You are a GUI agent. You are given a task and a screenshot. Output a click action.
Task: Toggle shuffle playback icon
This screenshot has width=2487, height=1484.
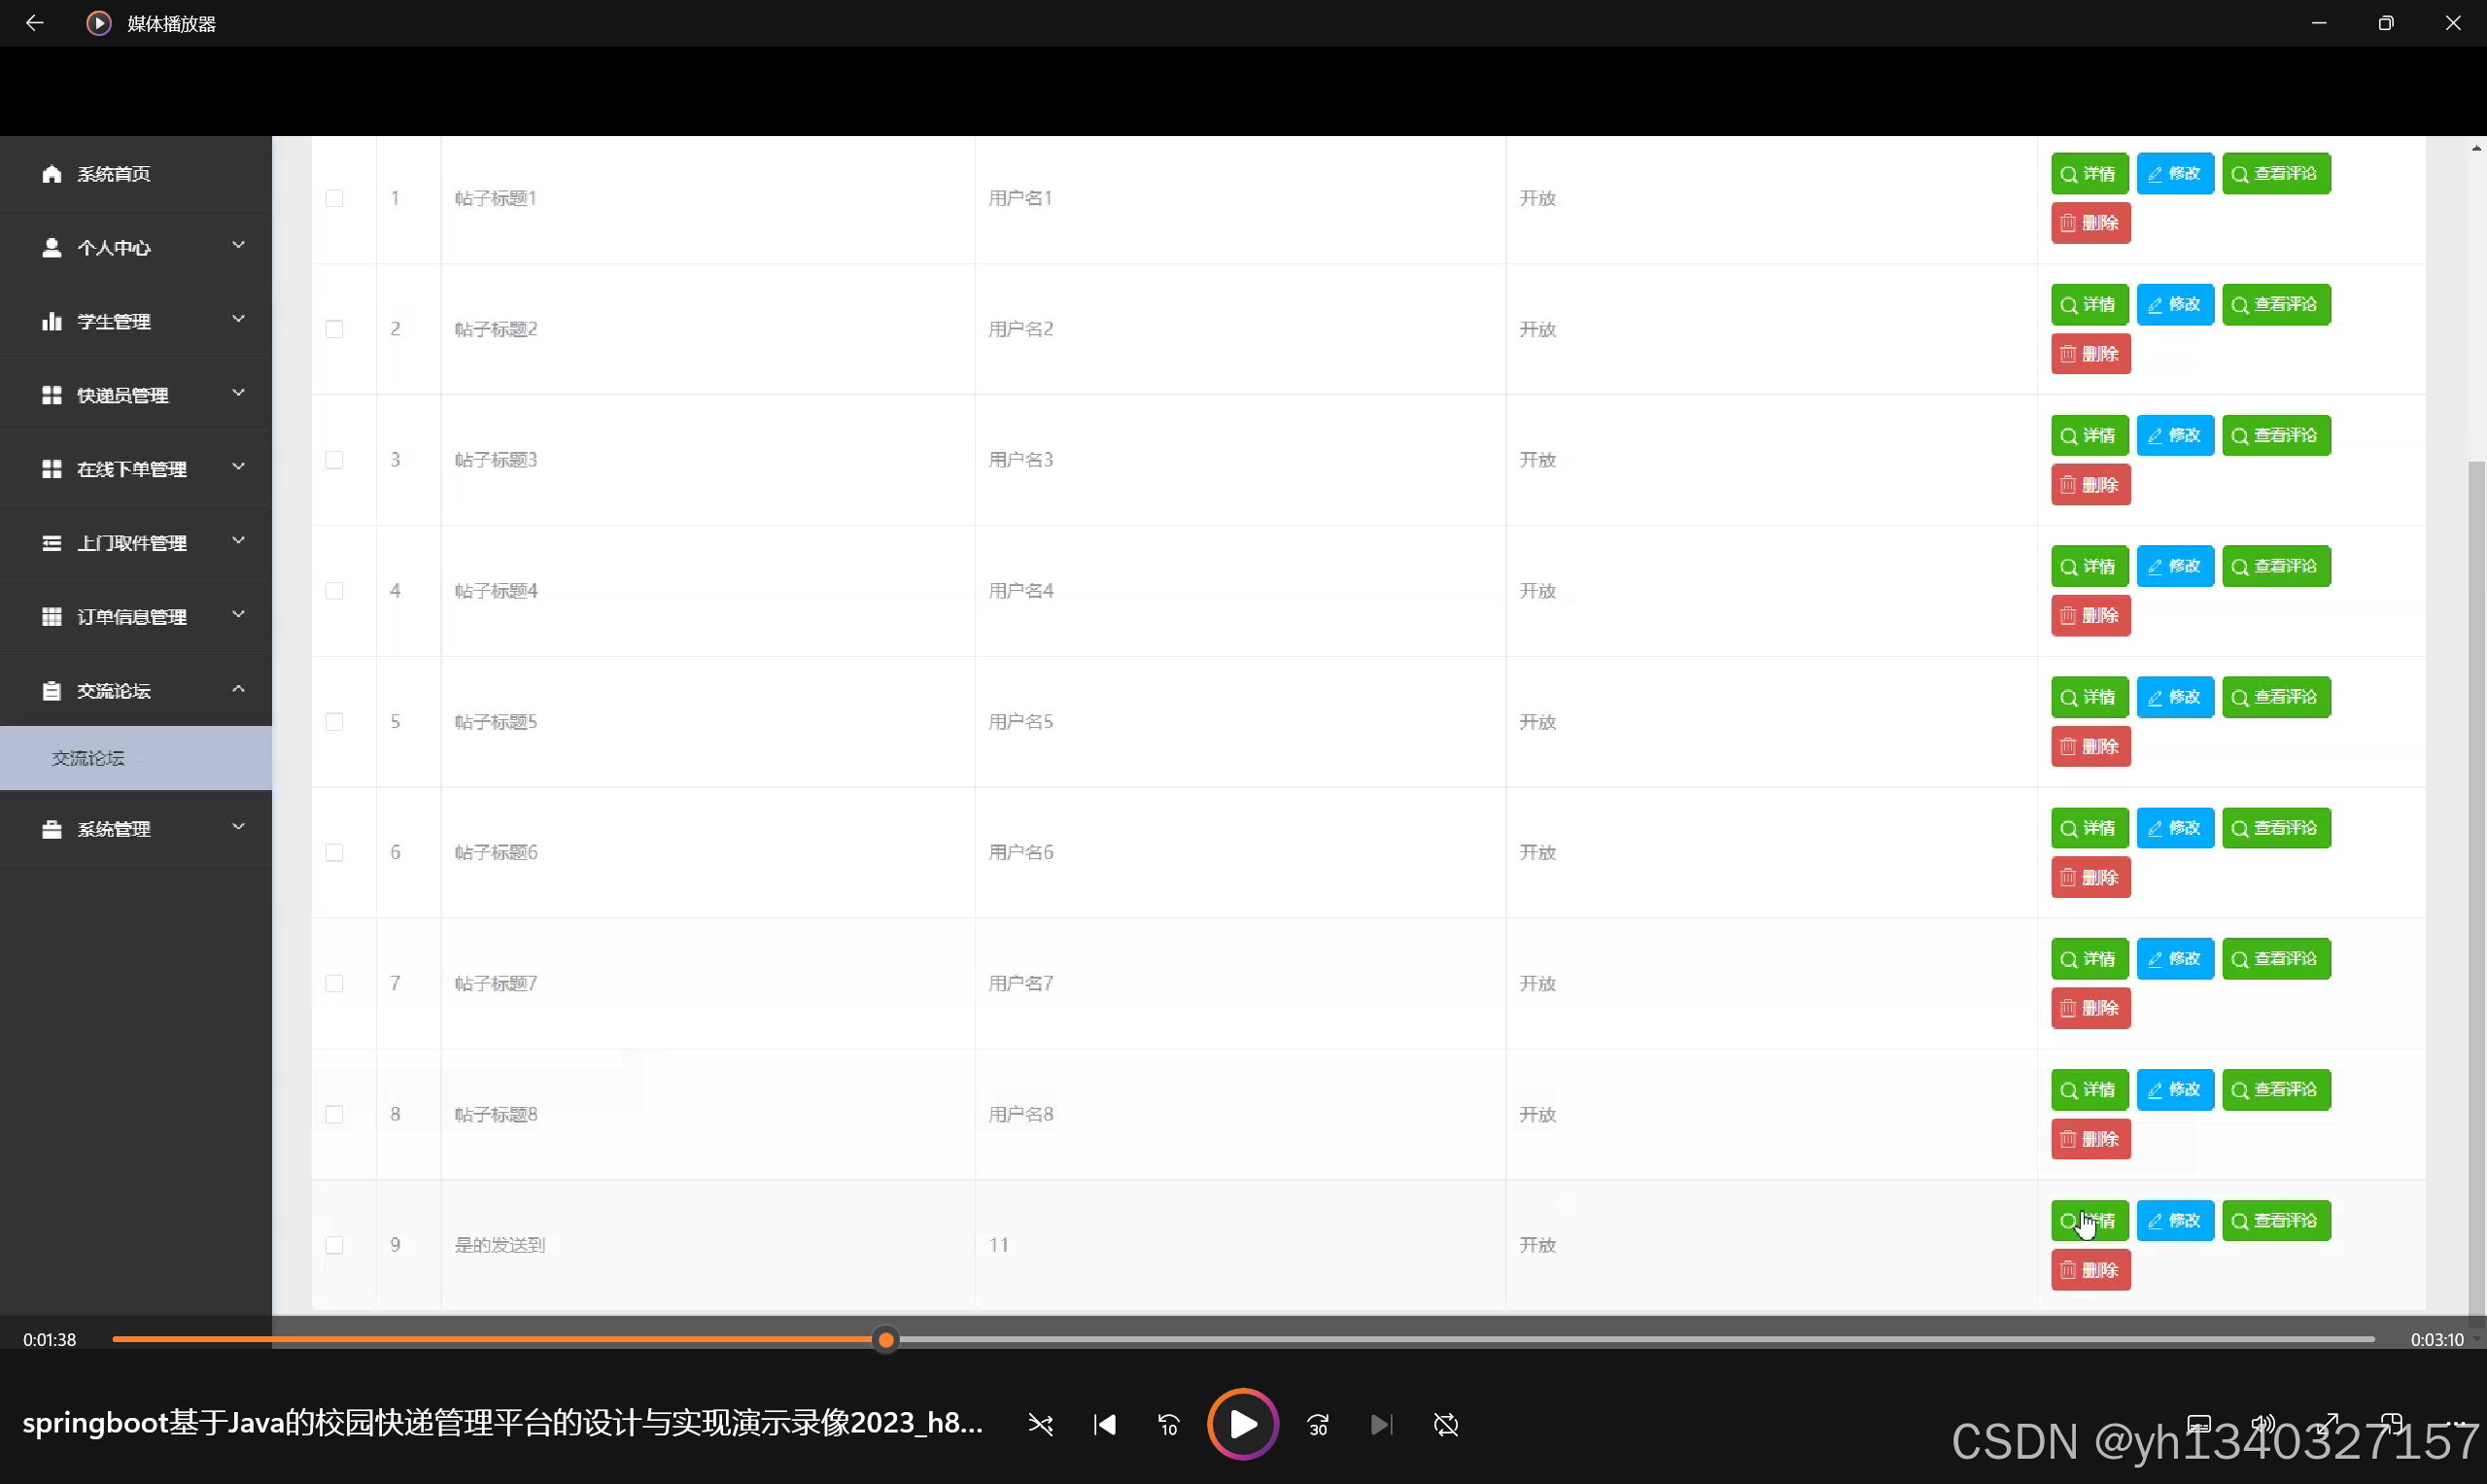1040,1425
